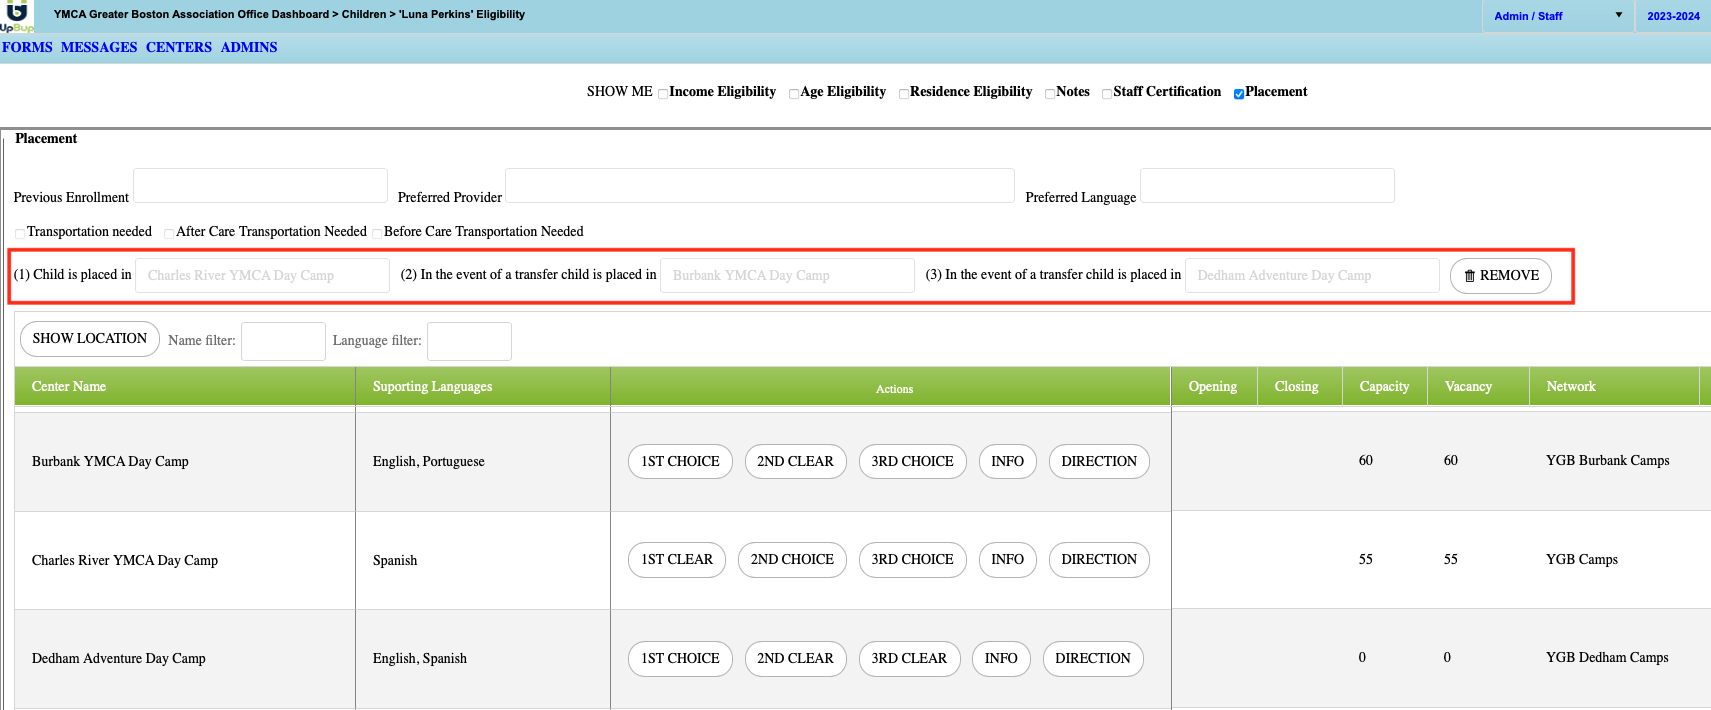
Task: Enable the Age Eligibility checkbox
Action: point(794,94)
